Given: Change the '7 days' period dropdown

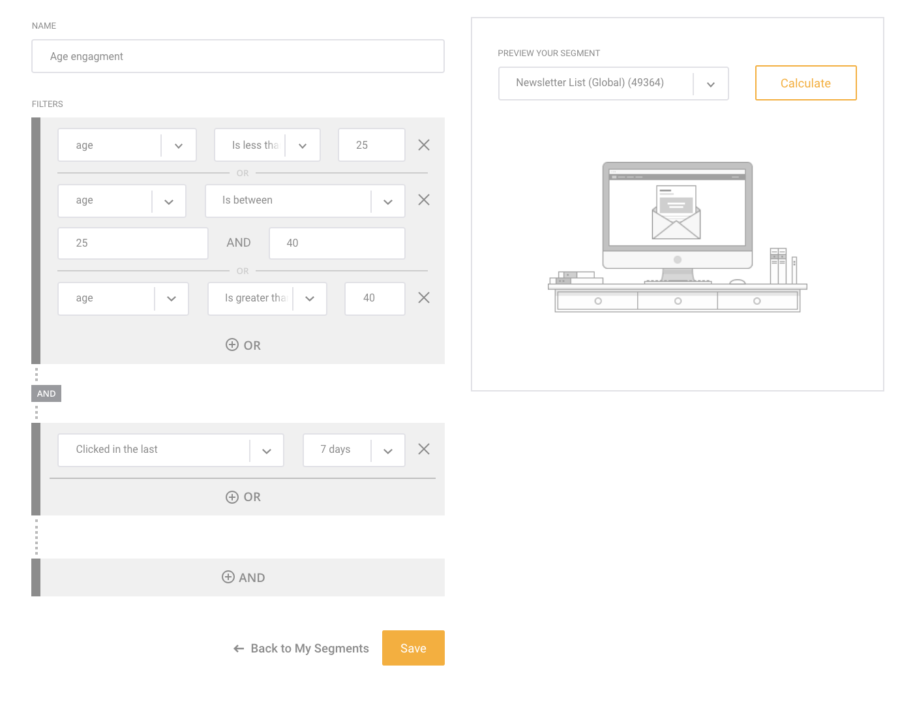Looking at the screenshot, I should pos(387,450).
